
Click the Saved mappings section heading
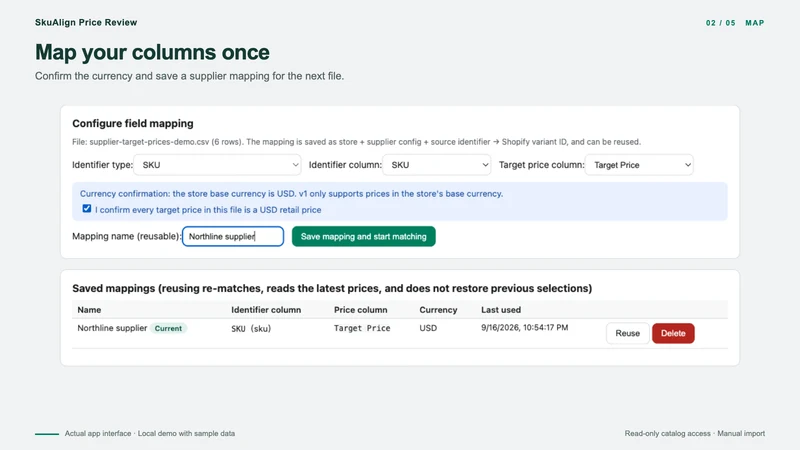(332, 288)
